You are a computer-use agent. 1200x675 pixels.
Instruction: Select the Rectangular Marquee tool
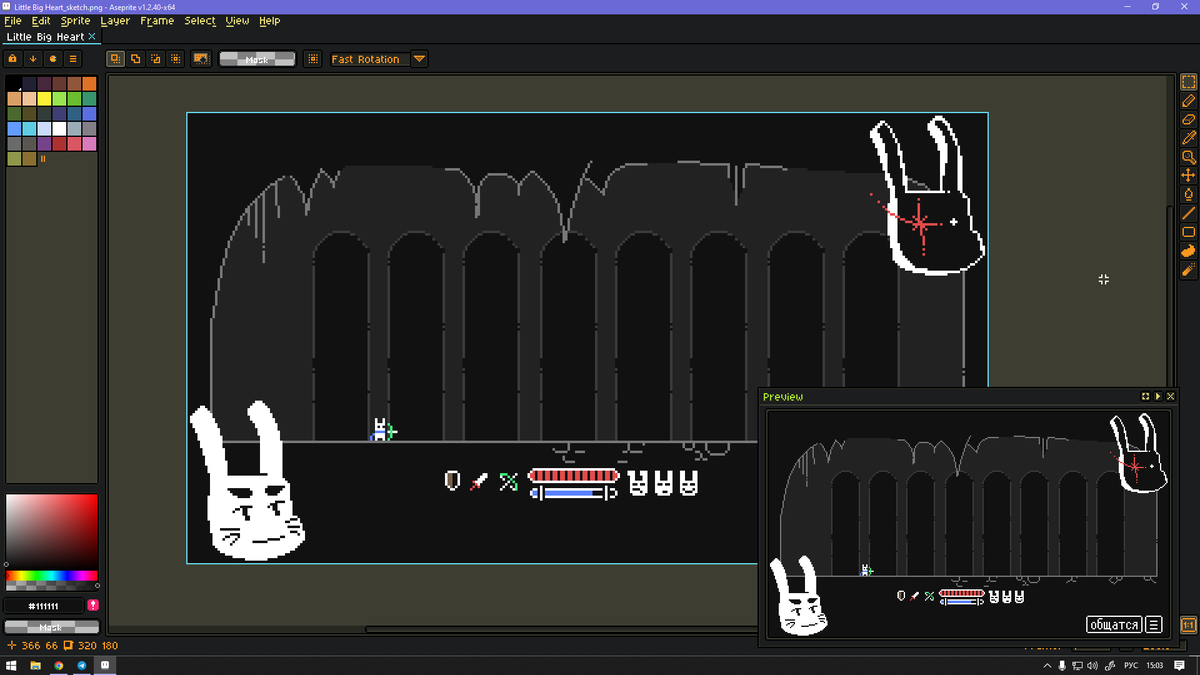pos(1189,83)
